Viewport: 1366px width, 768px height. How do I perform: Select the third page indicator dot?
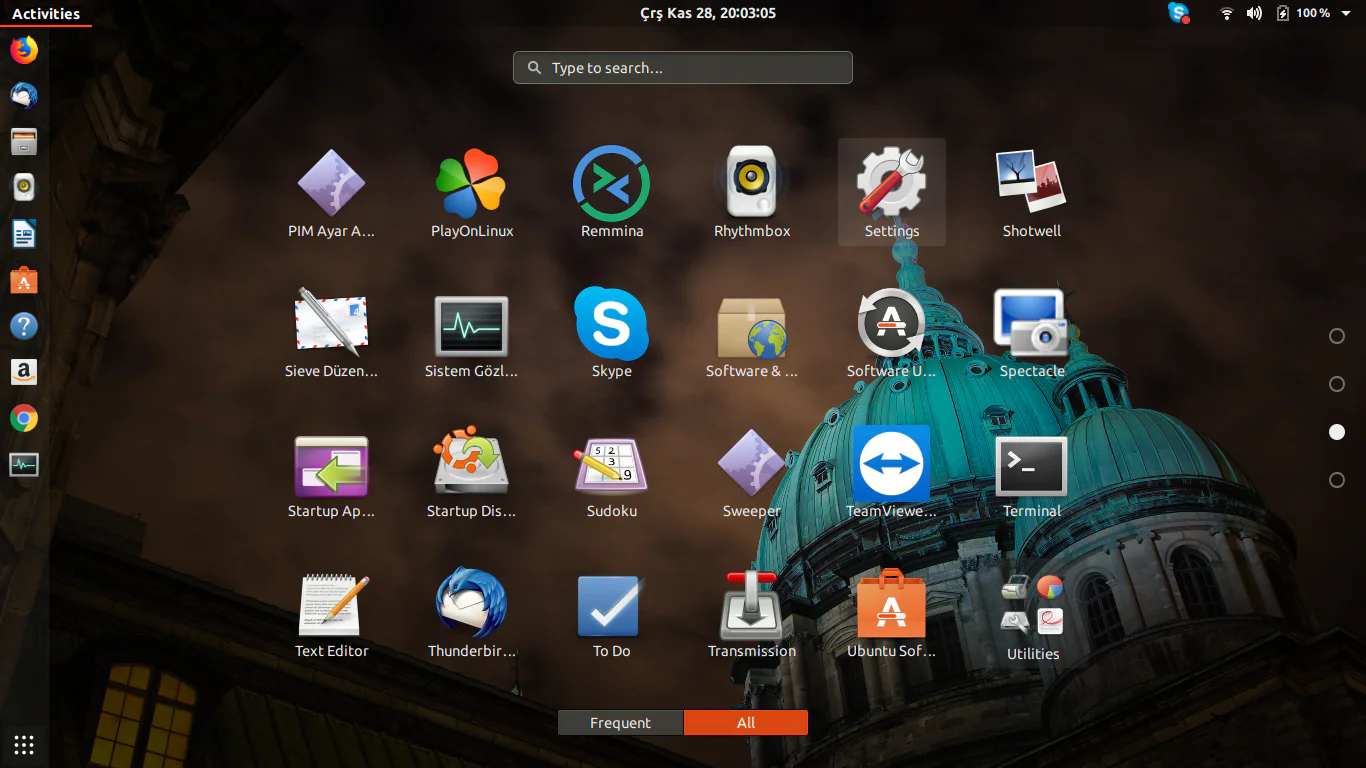[x=1337, y=432]
